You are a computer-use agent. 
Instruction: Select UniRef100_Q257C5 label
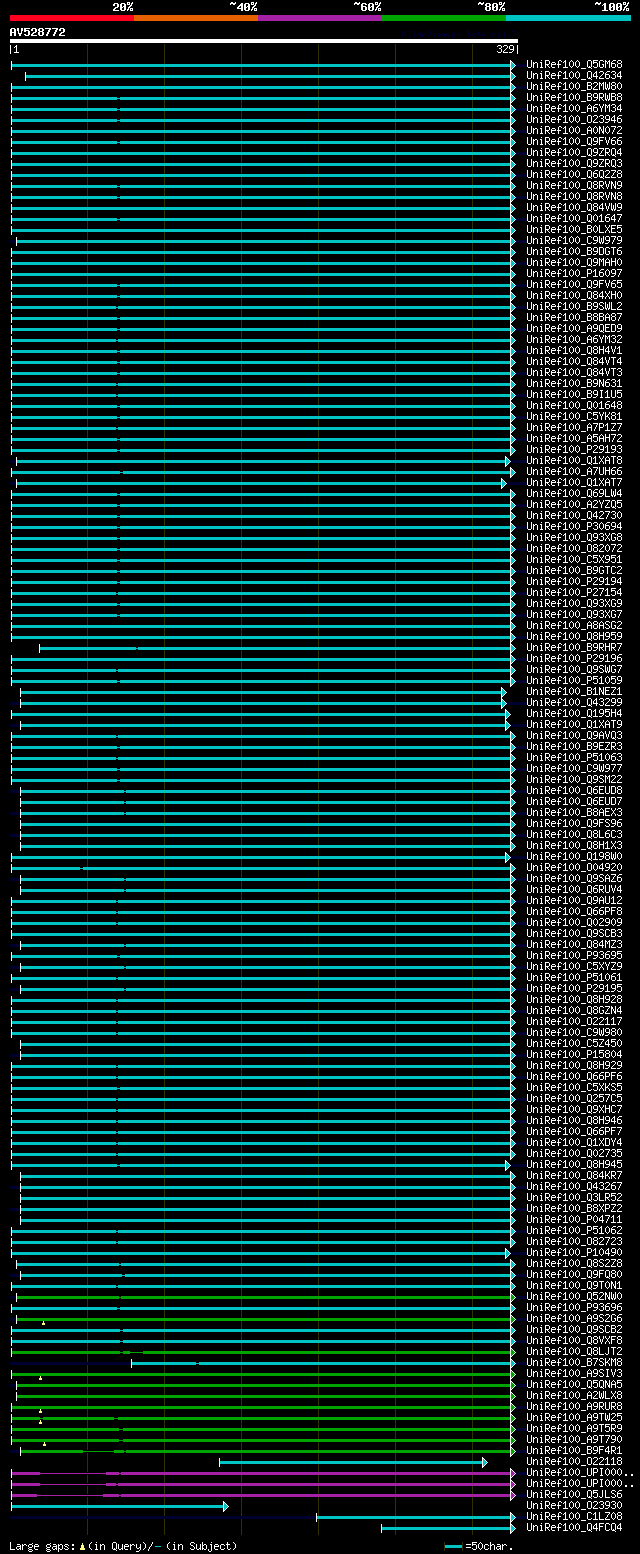click(574, 1098)
